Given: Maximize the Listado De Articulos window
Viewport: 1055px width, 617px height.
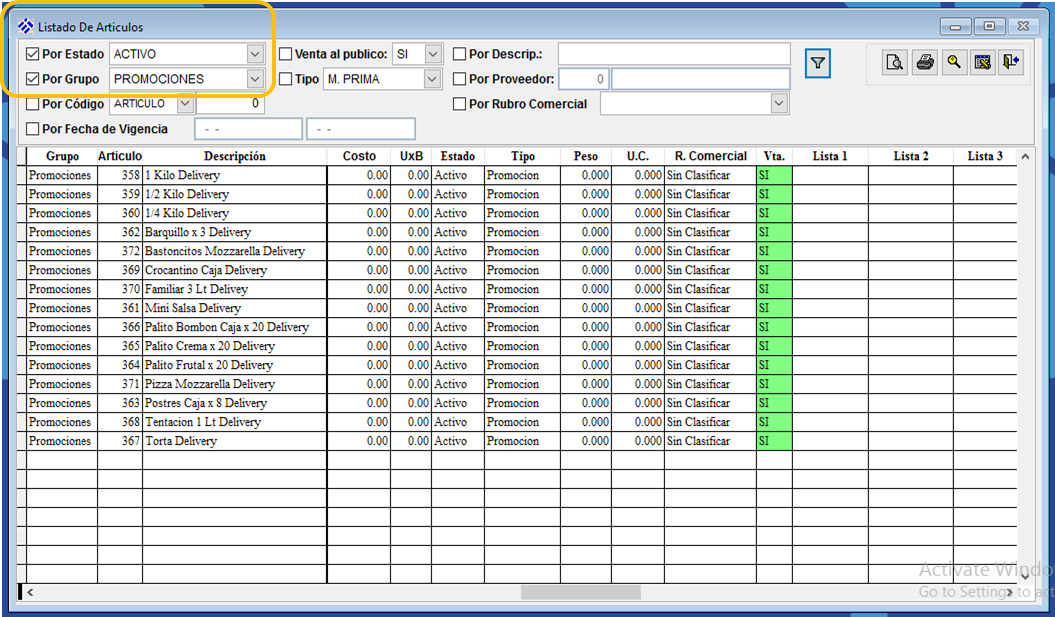Looking at the screenshot, I should click(989, 27).
